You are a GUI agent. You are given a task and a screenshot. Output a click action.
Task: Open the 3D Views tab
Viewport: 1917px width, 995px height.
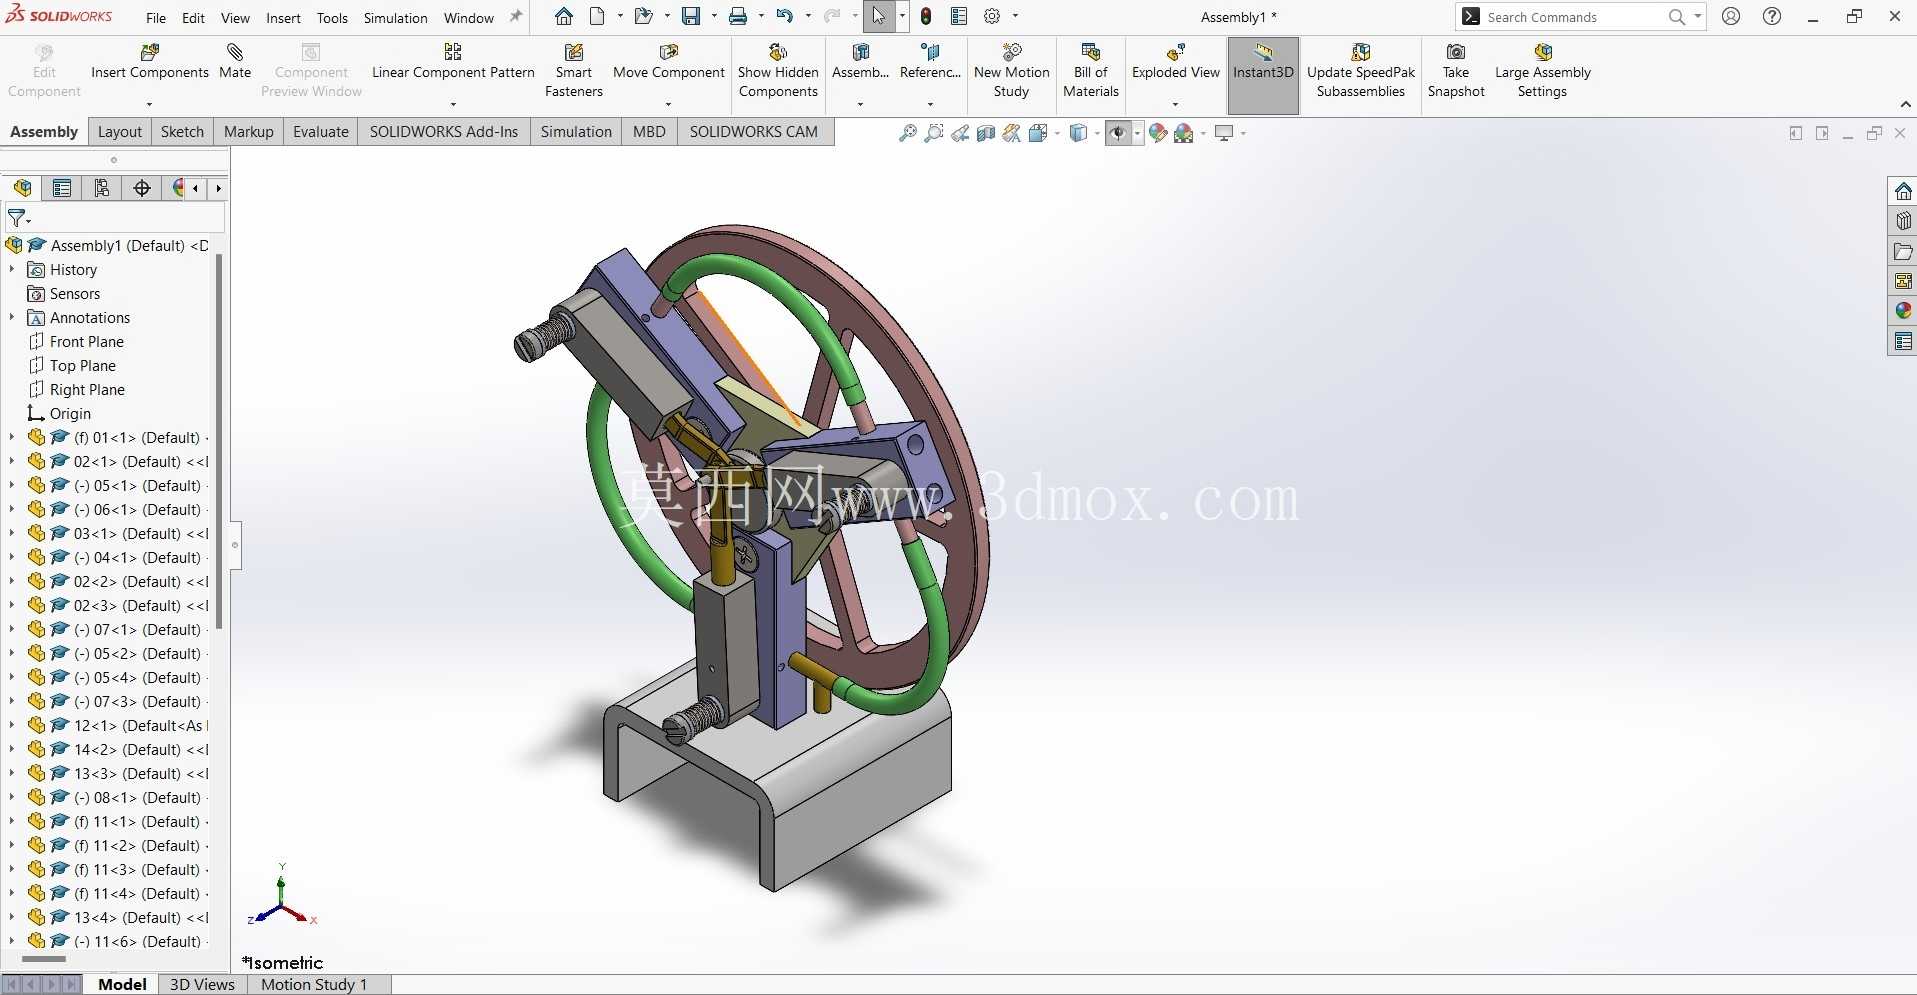[202, 984]
